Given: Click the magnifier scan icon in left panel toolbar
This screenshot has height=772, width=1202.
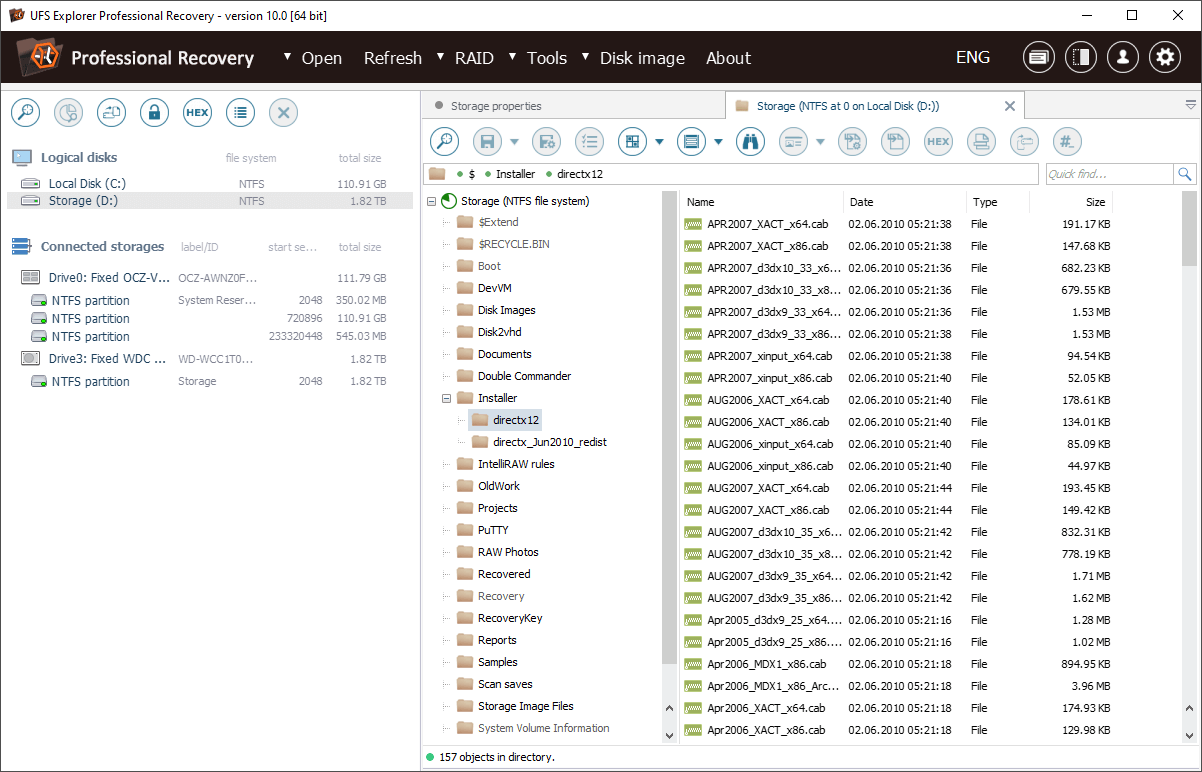Looking at the screenshot, I should point(25,113).
